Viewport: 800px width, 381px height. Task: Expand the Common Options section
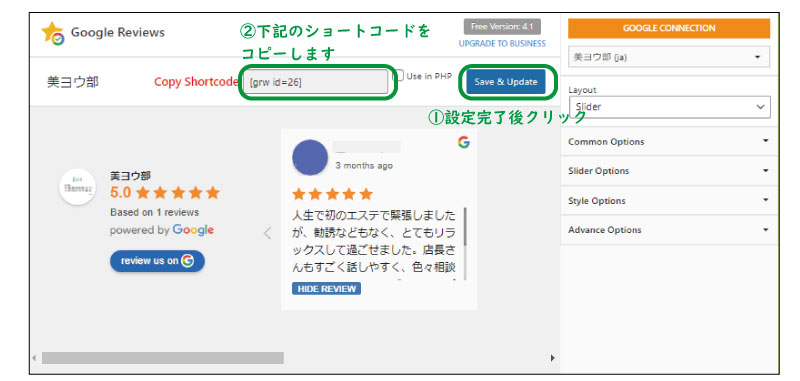[x=669, y=141]
